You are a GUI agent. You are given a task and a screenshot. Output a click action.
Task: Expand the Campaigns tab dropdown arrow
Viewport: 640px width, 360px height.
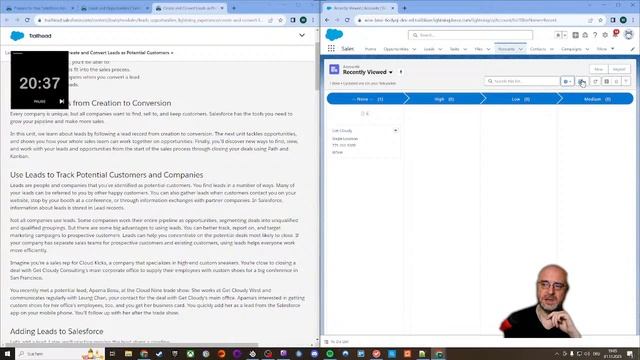pyautogui.click(x=587, y=49)
